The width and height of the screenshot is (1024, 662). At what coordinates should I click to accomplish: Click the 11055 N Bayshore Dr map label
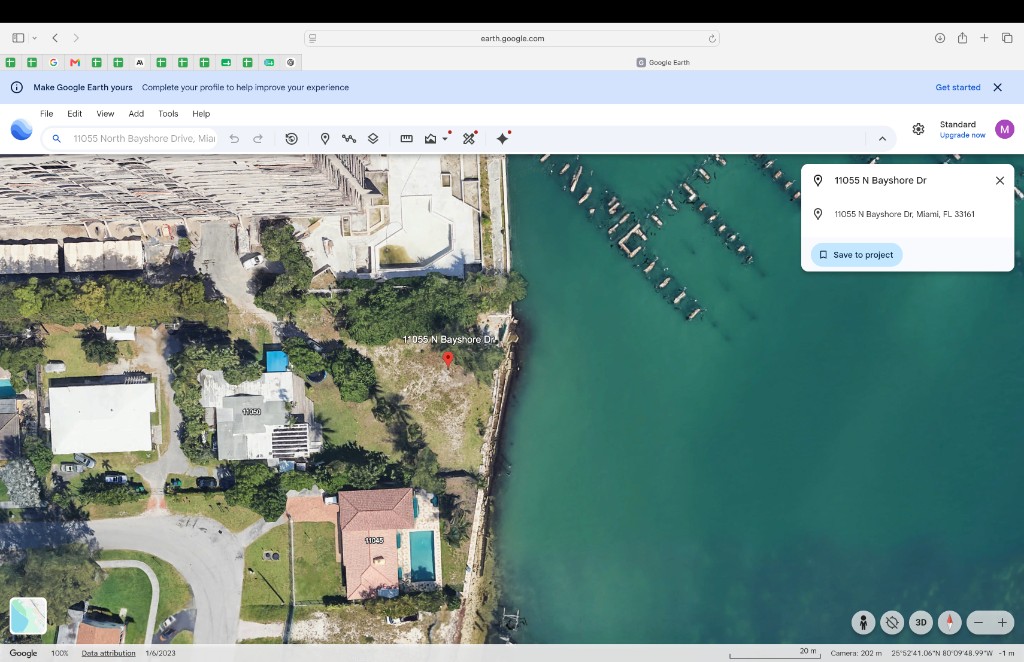(449, 339)
